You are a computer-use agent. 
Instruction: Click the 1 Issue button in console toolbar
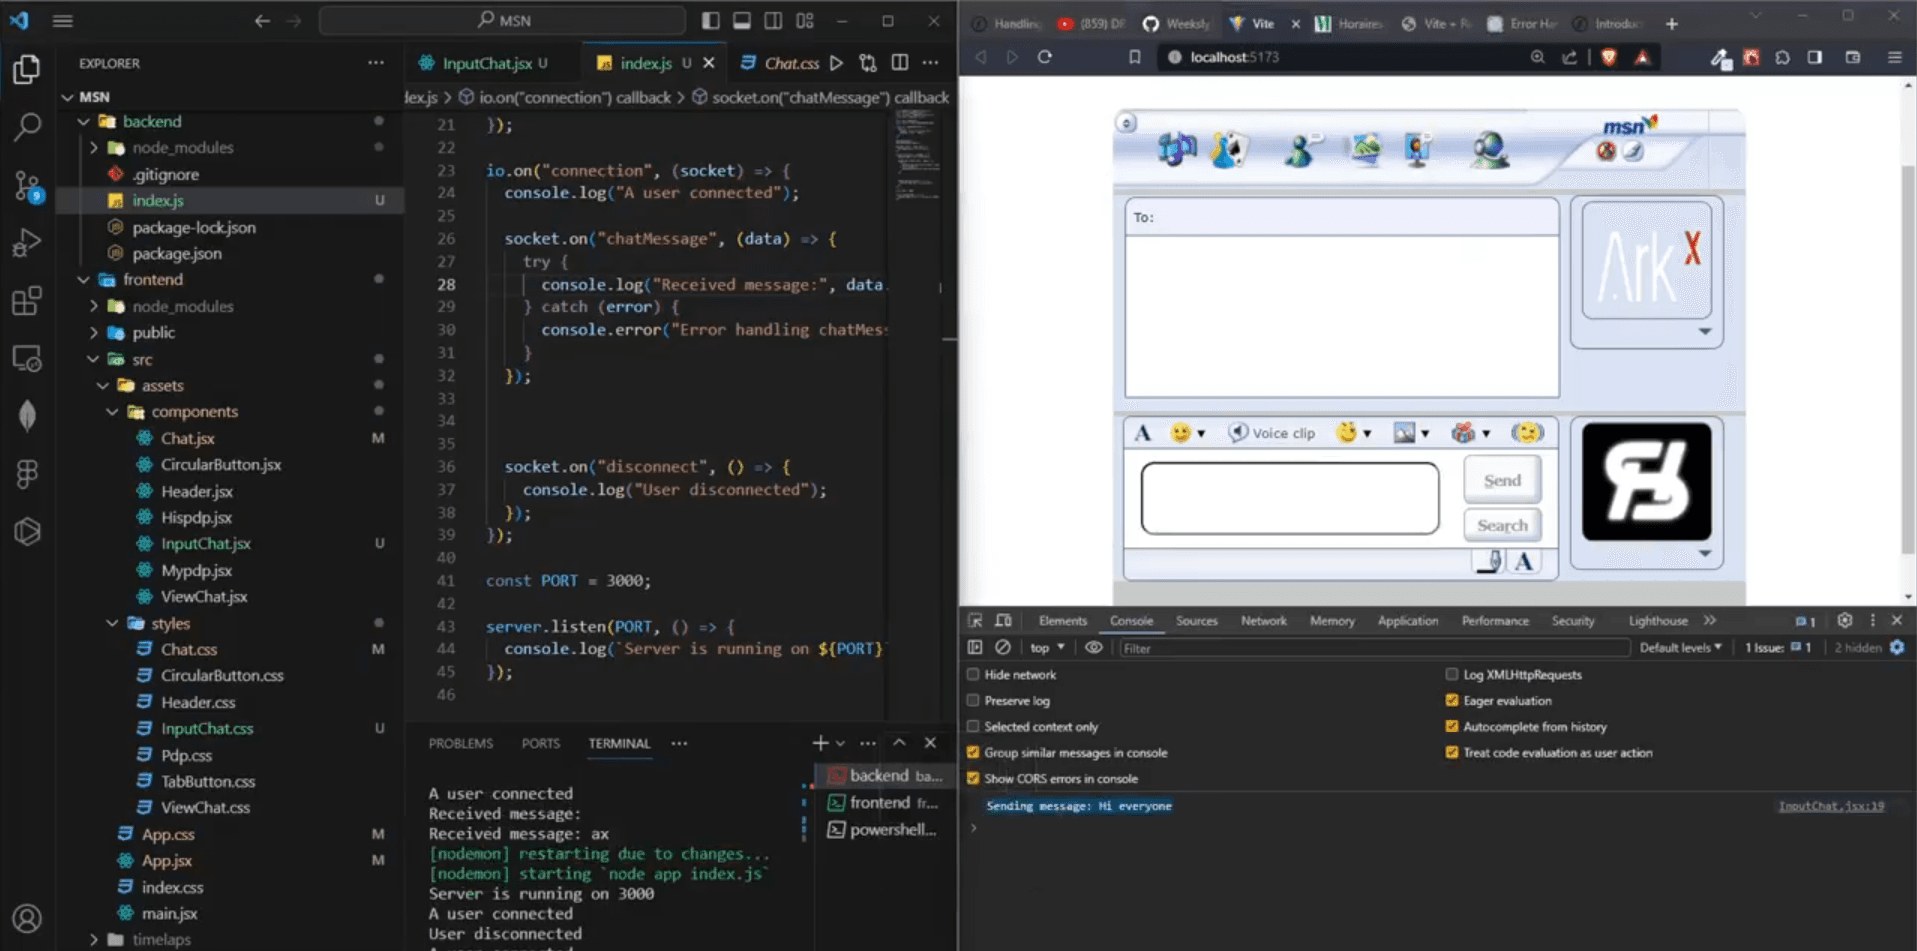pyautogui.click(x=1778, y=647)
